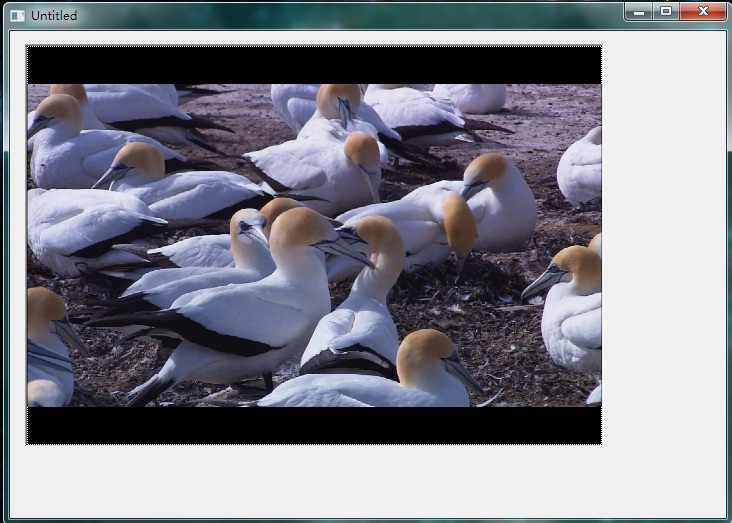Click the top black letterbox bar
Viewport: 732px width, 523px height.
[x=314, y=64]
